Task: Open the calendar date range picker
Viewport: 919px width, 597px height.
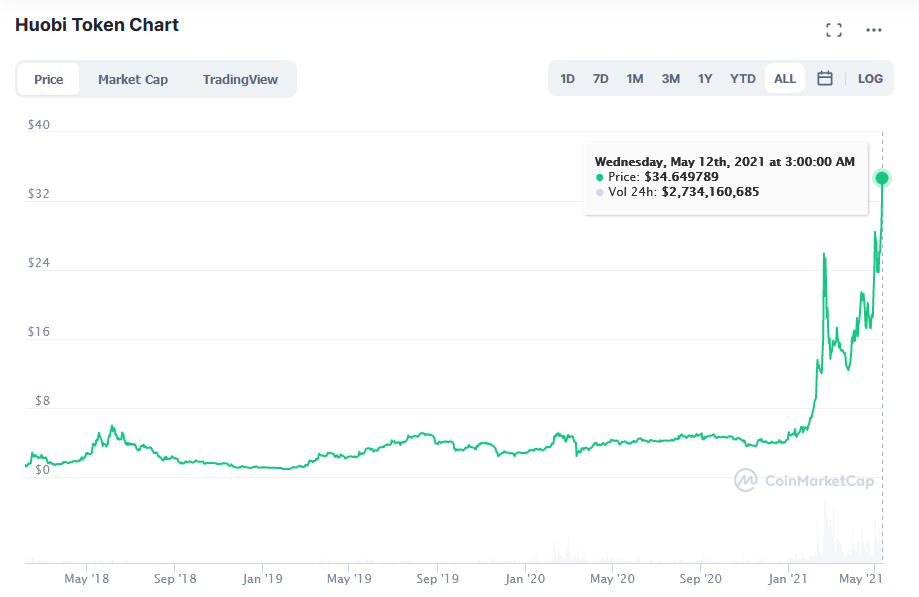Action: tap(825, 79)
